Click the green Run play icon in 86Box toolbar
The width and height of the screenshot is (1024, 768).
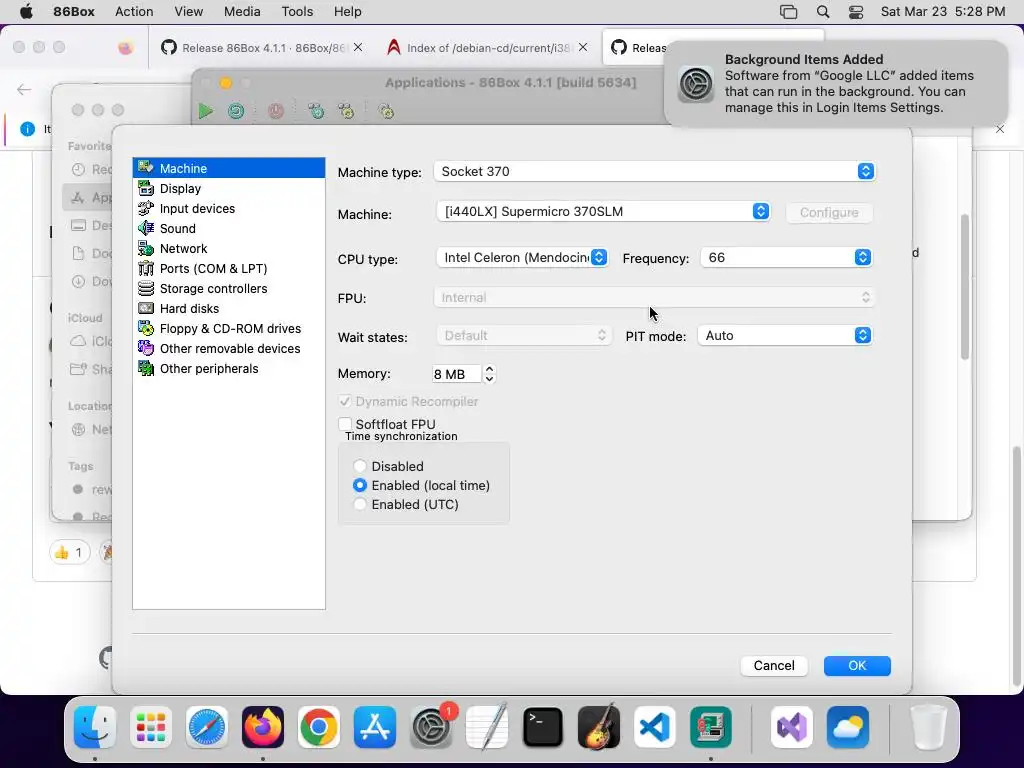tap(206, 111)
